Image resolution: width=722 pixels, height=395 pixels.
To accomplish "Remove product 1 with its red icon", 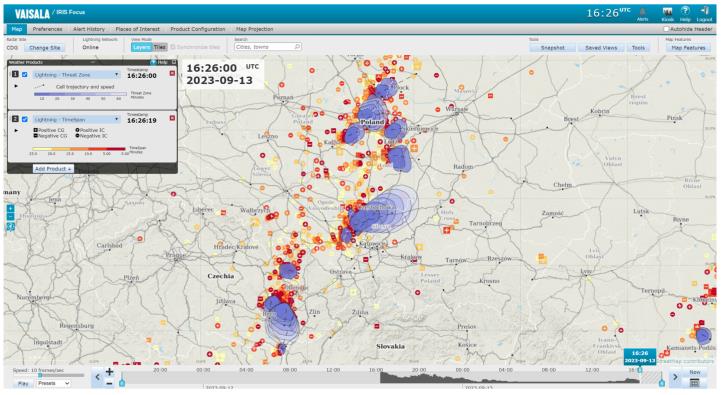I will click(172, 73).
